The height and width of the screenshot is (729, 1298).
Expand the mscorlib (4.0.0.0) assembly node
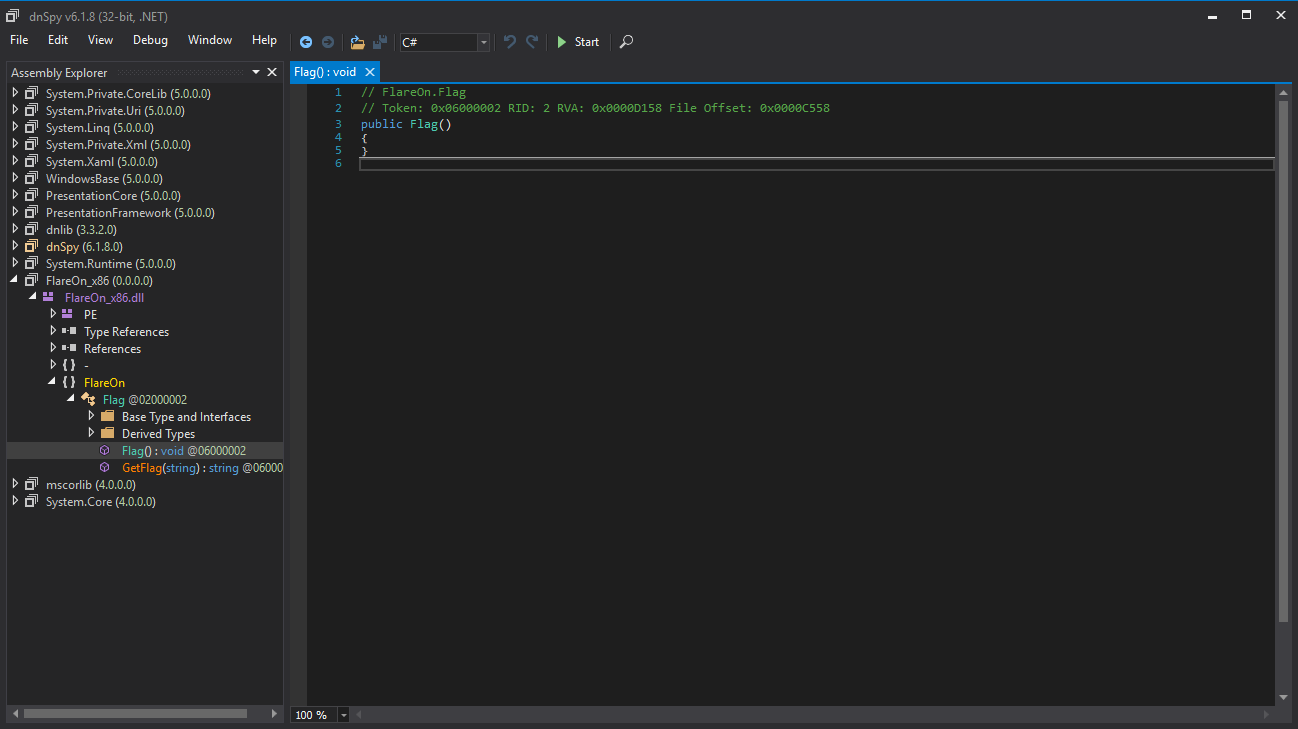[x=15, y=484]
